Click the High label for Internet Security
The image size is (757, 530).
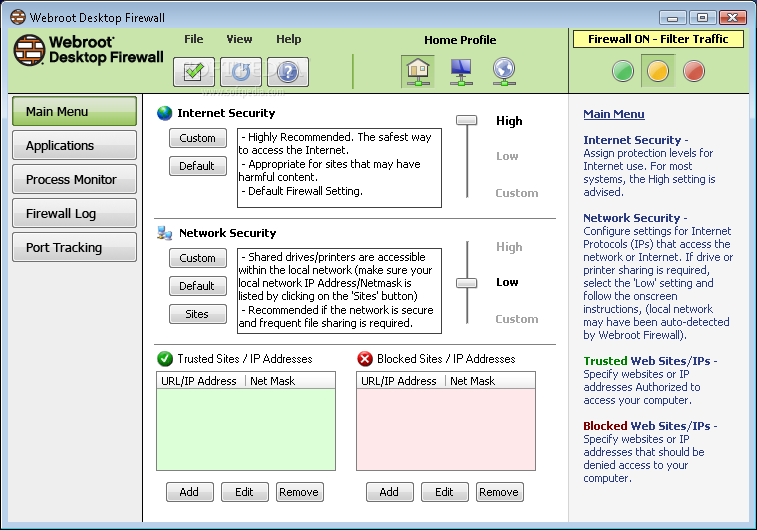(x=509, y=121)
